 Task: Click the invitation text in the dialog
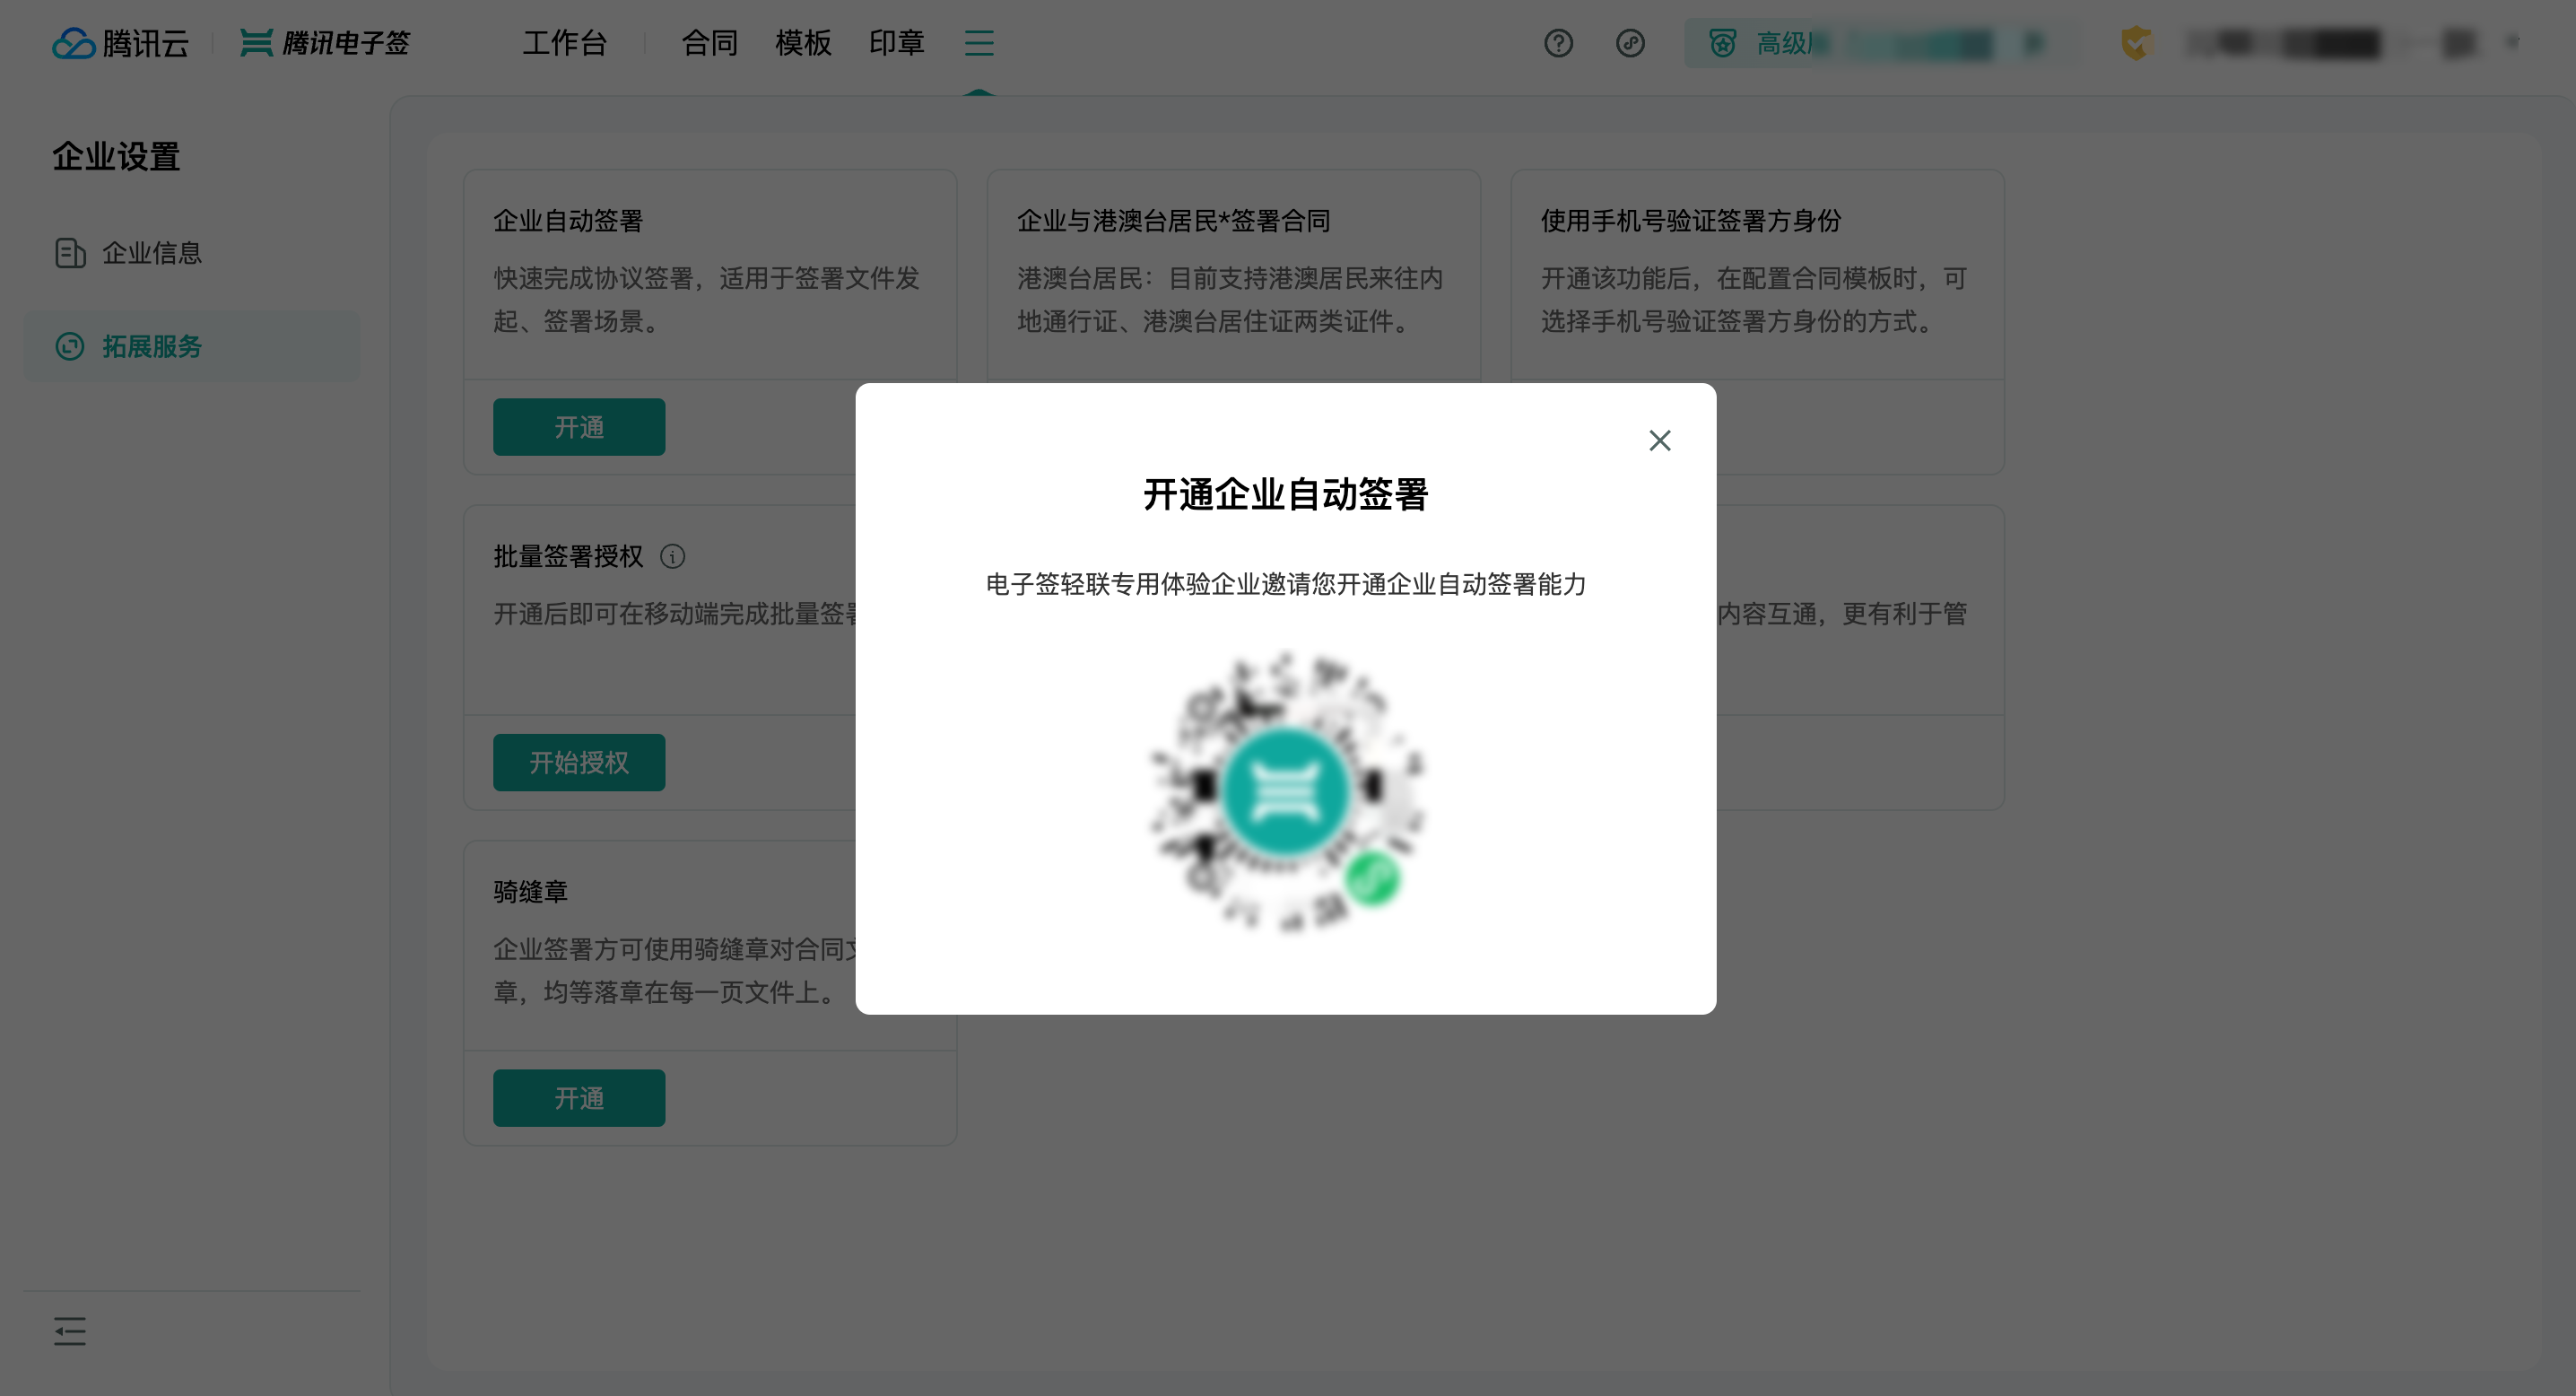click(1286, 585)
